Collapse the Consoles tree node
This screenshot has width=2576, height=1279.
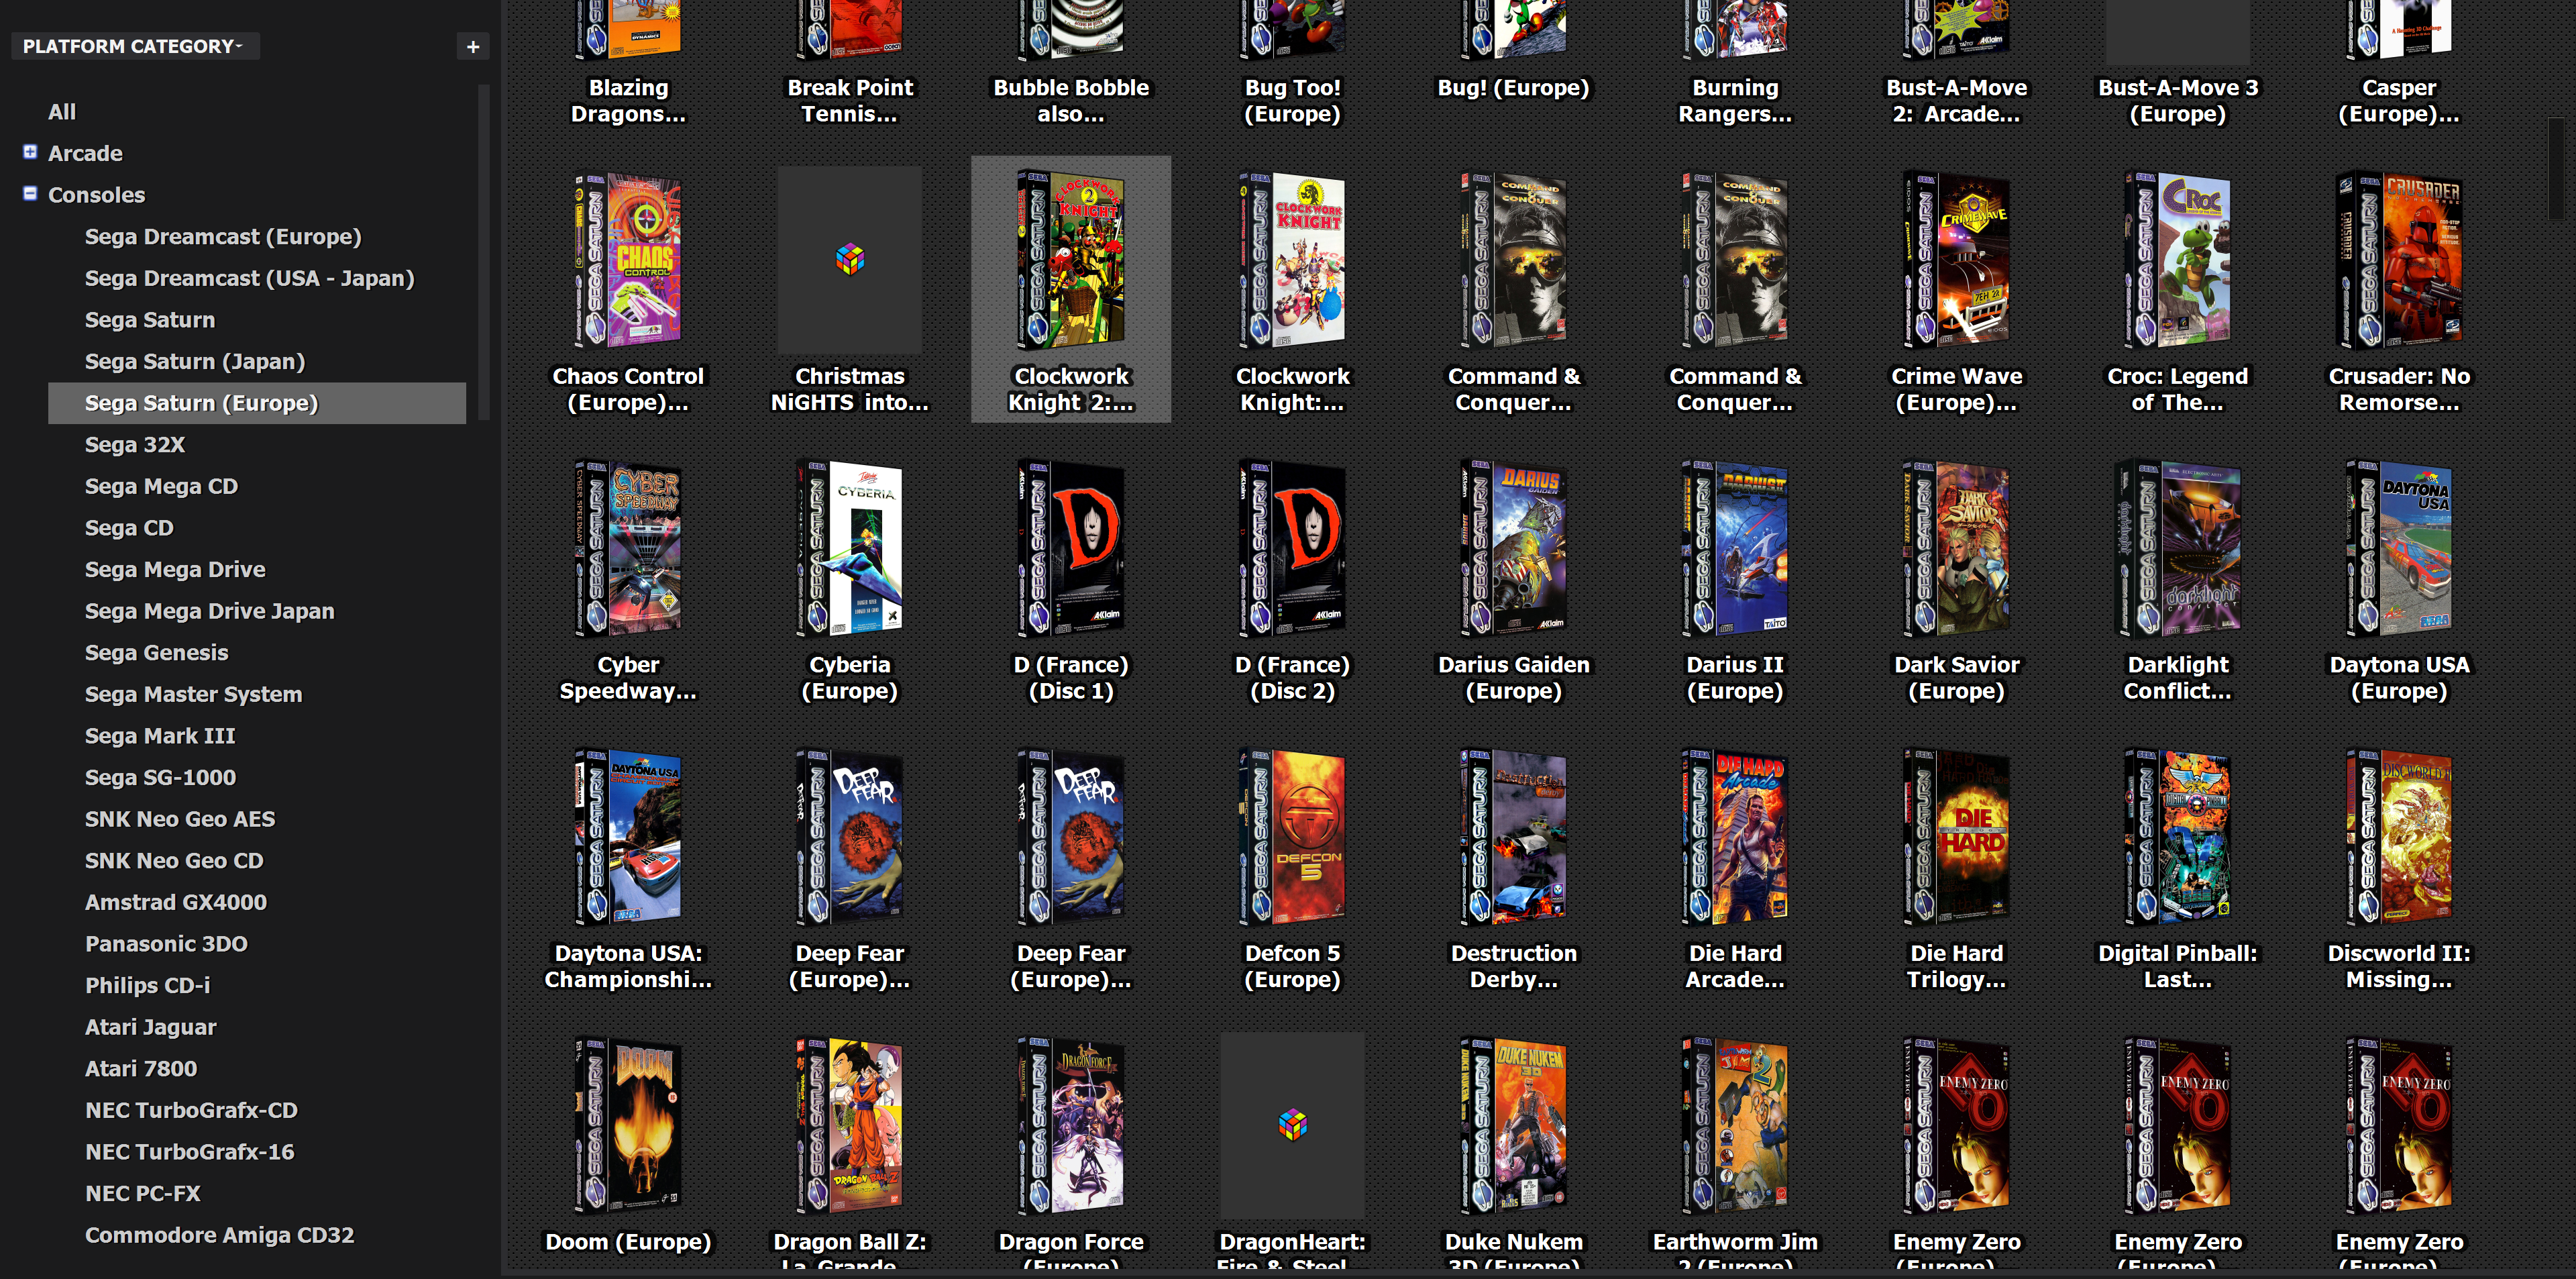[x=30, y=193]
